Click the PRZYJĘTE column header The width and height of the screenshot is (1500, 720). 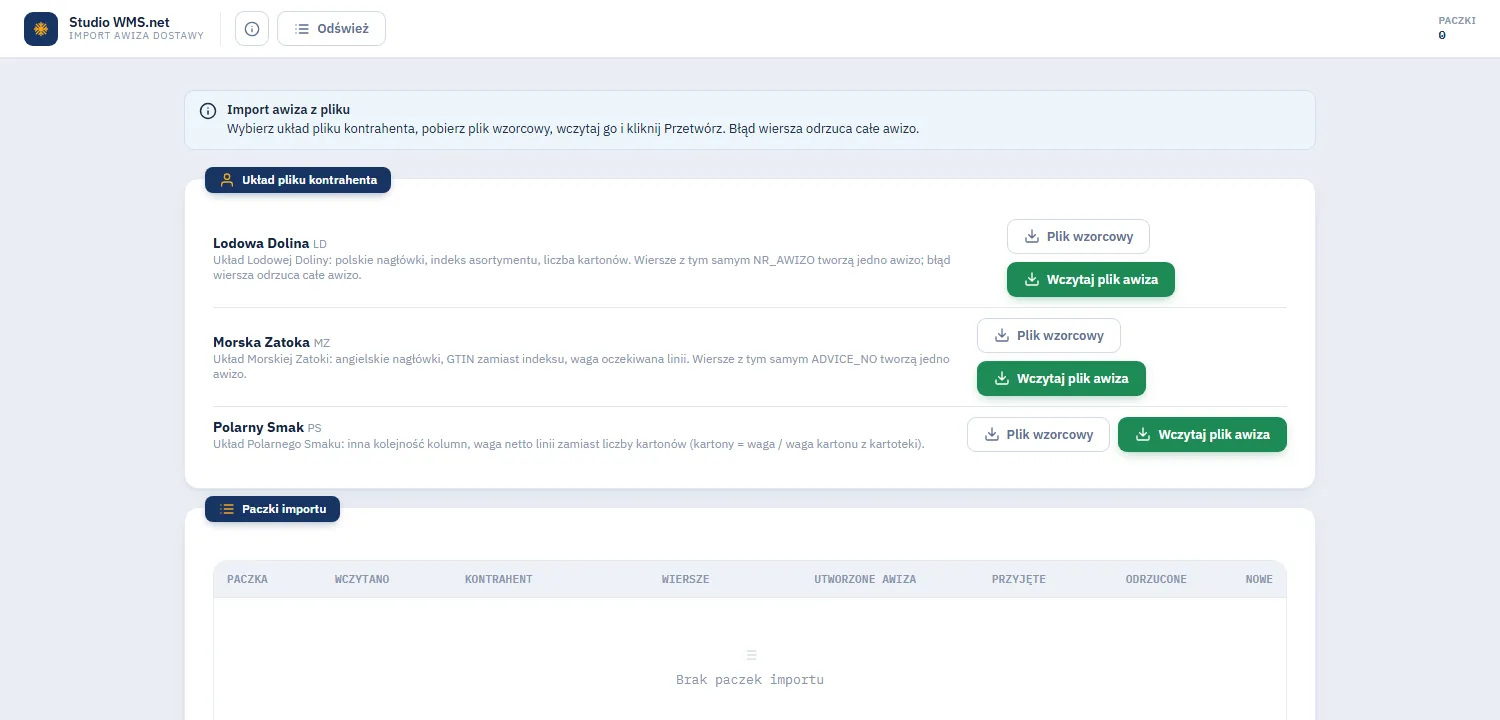pos(1018,579)
